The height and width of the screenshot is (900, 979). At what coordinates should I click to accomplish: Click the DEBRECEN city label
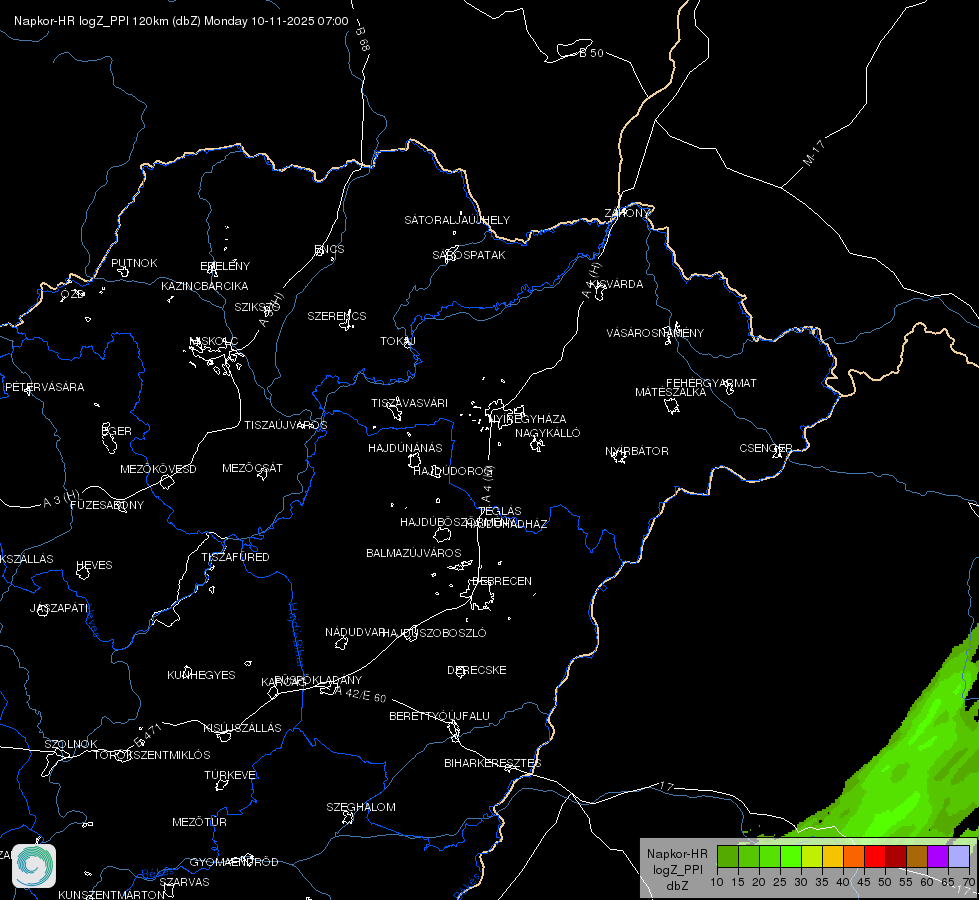502,581
